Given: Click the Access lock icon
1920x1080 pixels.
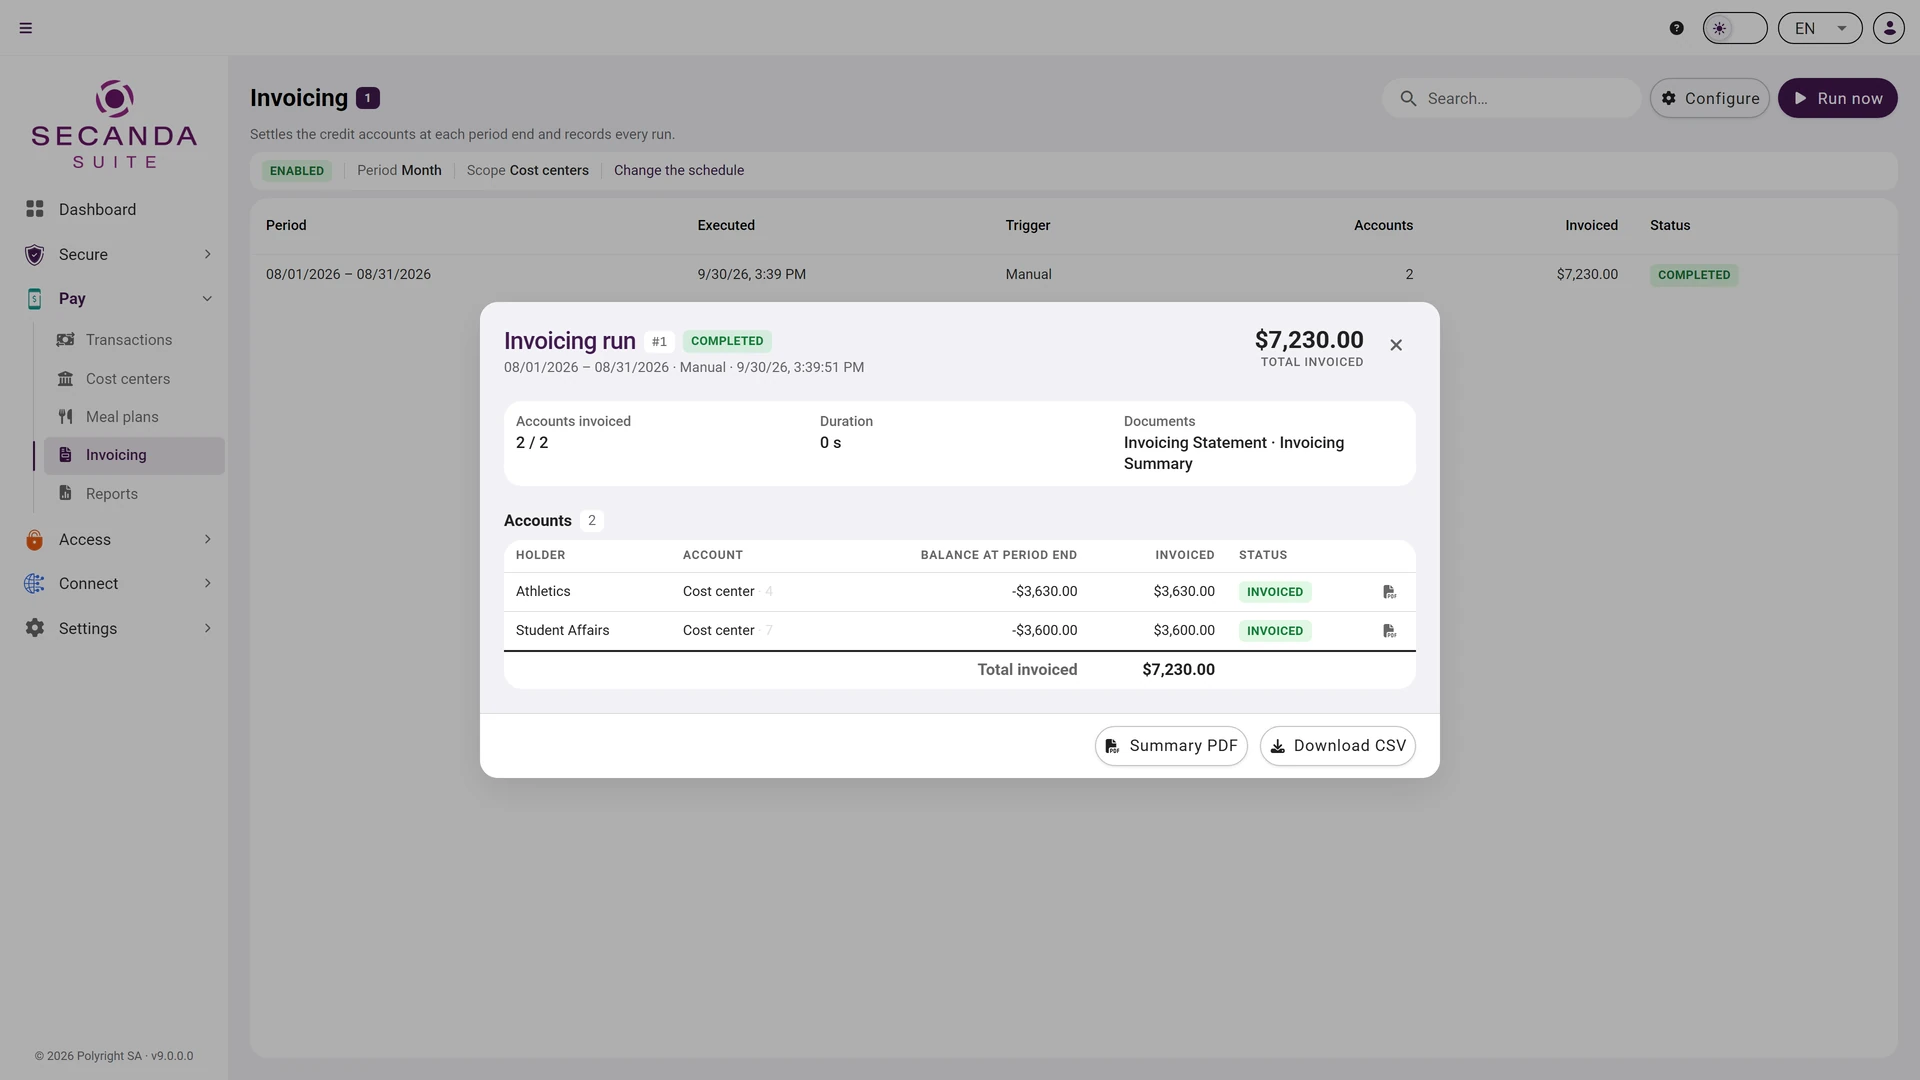Looking at the screenshot, I should coord(35,540).
